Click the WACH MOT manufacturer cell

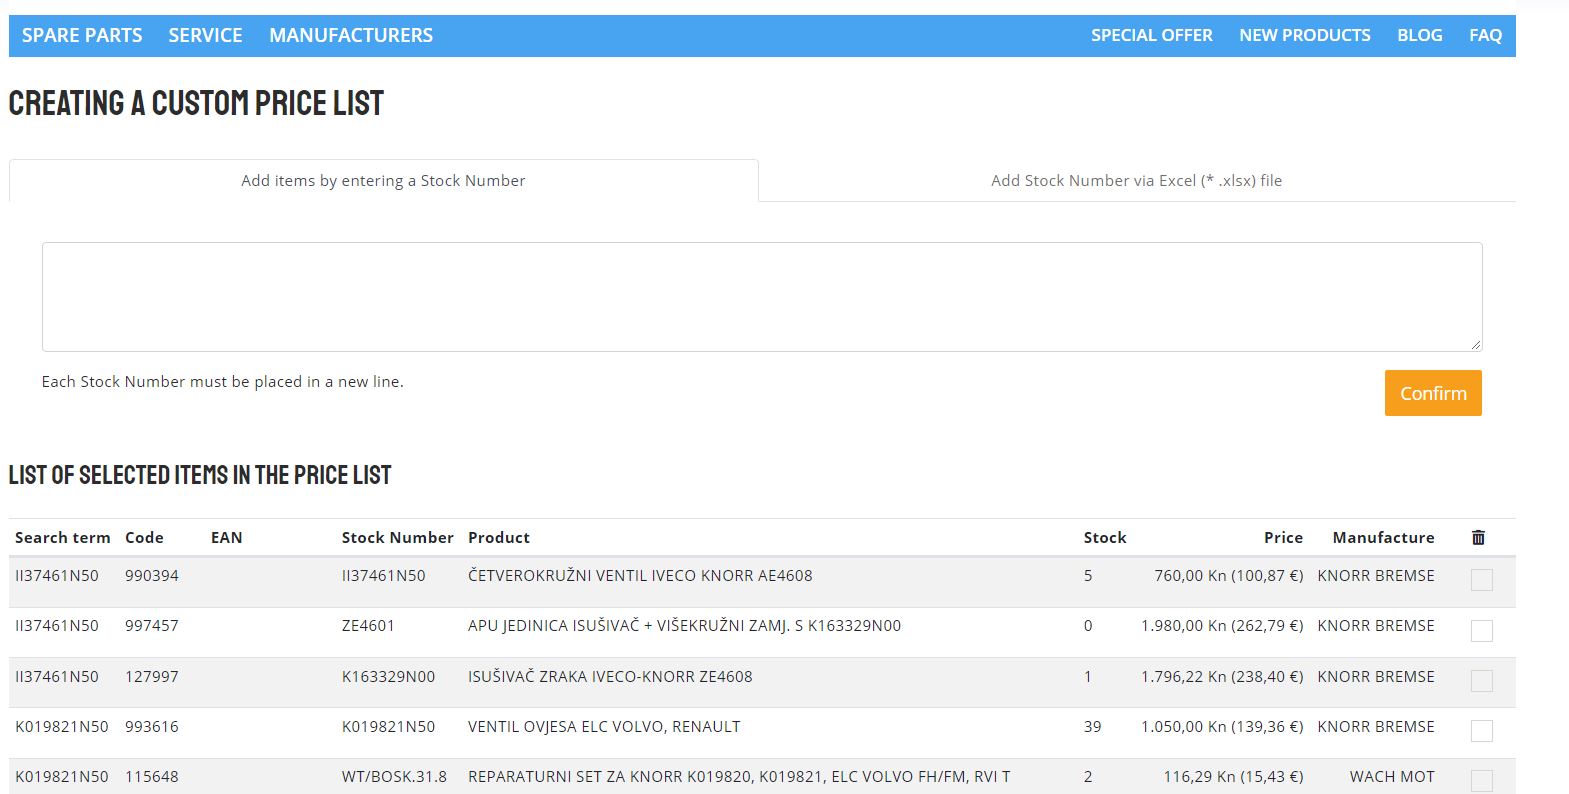1392,777
